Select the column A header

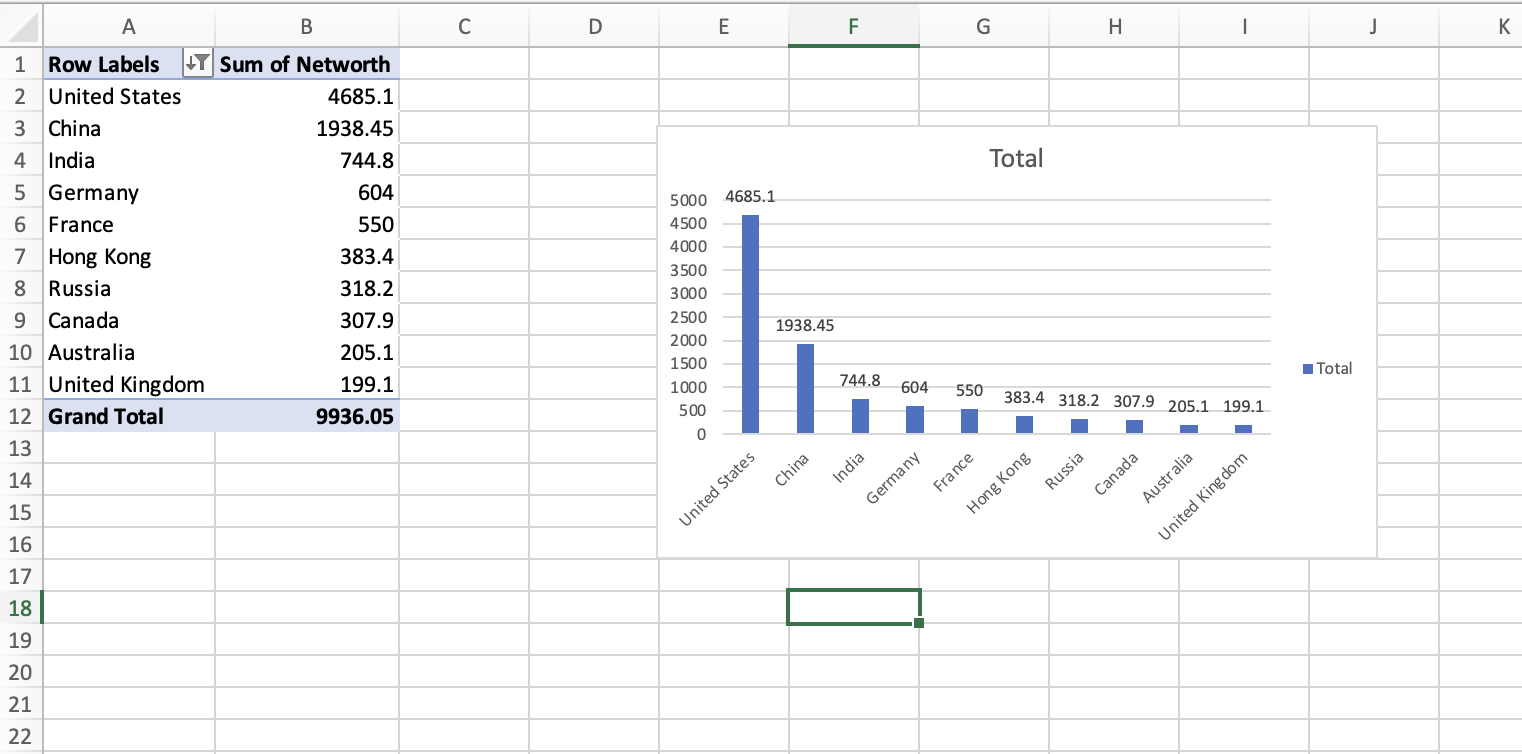[x=128, y=28]
